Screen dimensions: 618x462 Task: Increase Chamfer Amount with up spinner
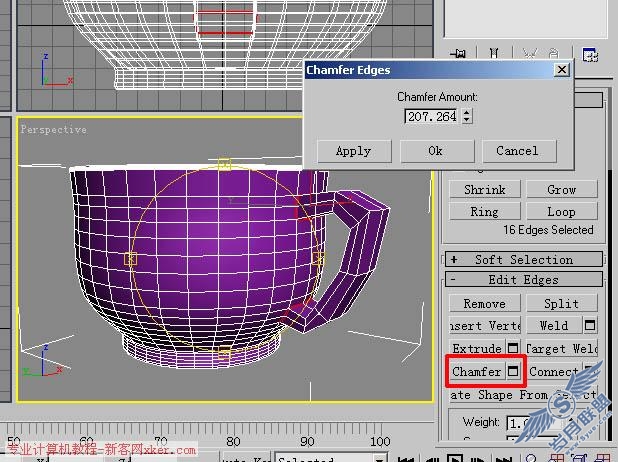467,113
